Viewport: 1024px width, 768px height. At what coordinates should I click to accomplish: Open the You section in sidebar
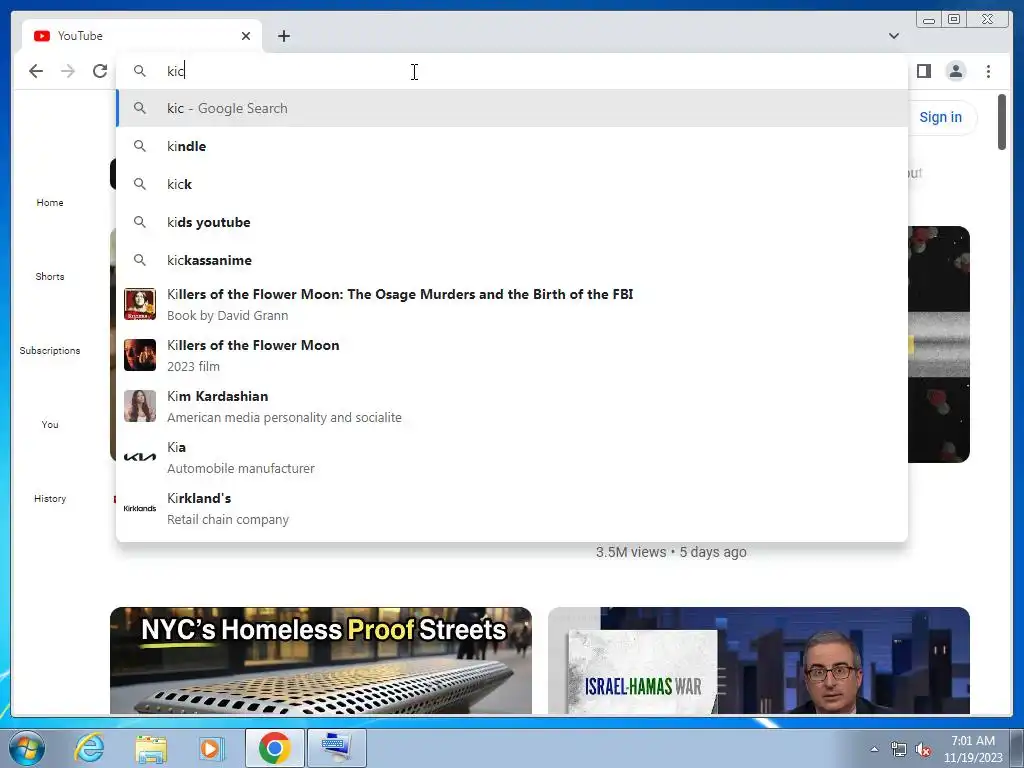pos(50,424)
